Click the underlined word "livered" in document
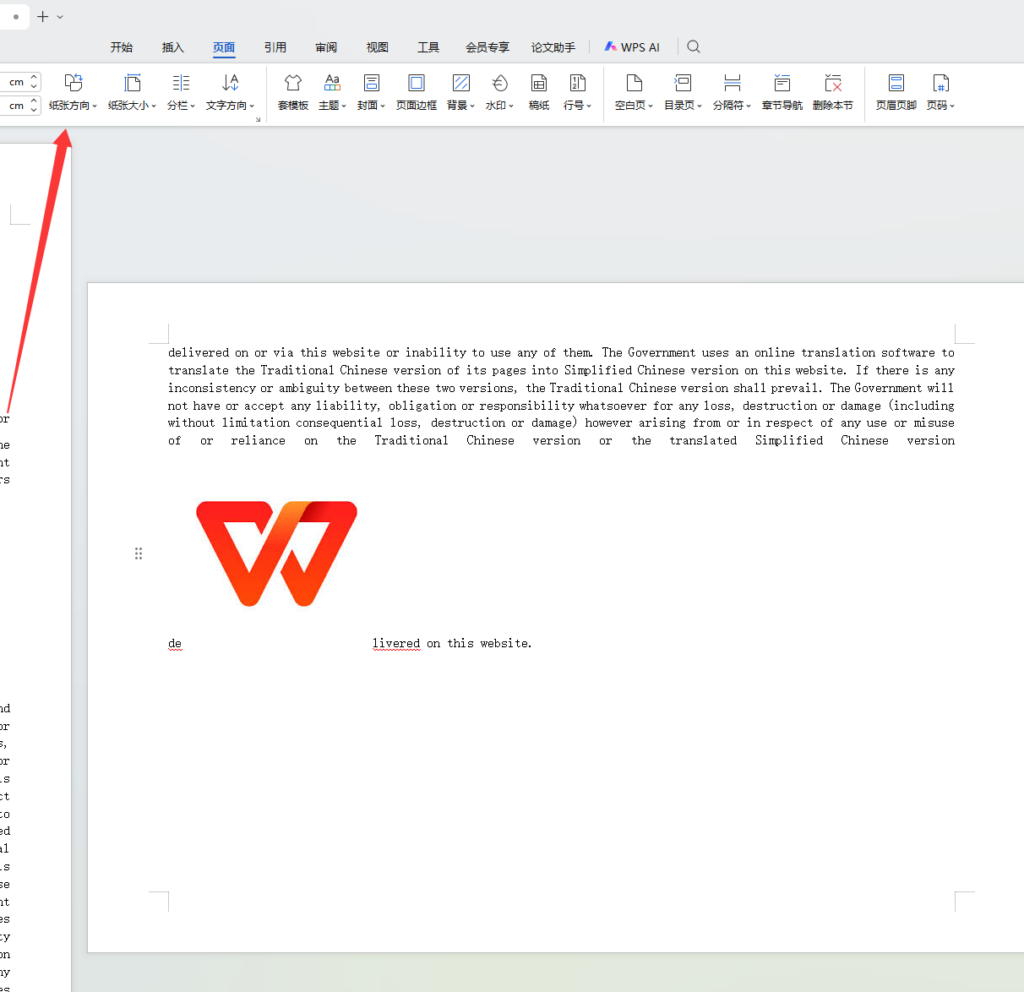 [x=396, y=643]
